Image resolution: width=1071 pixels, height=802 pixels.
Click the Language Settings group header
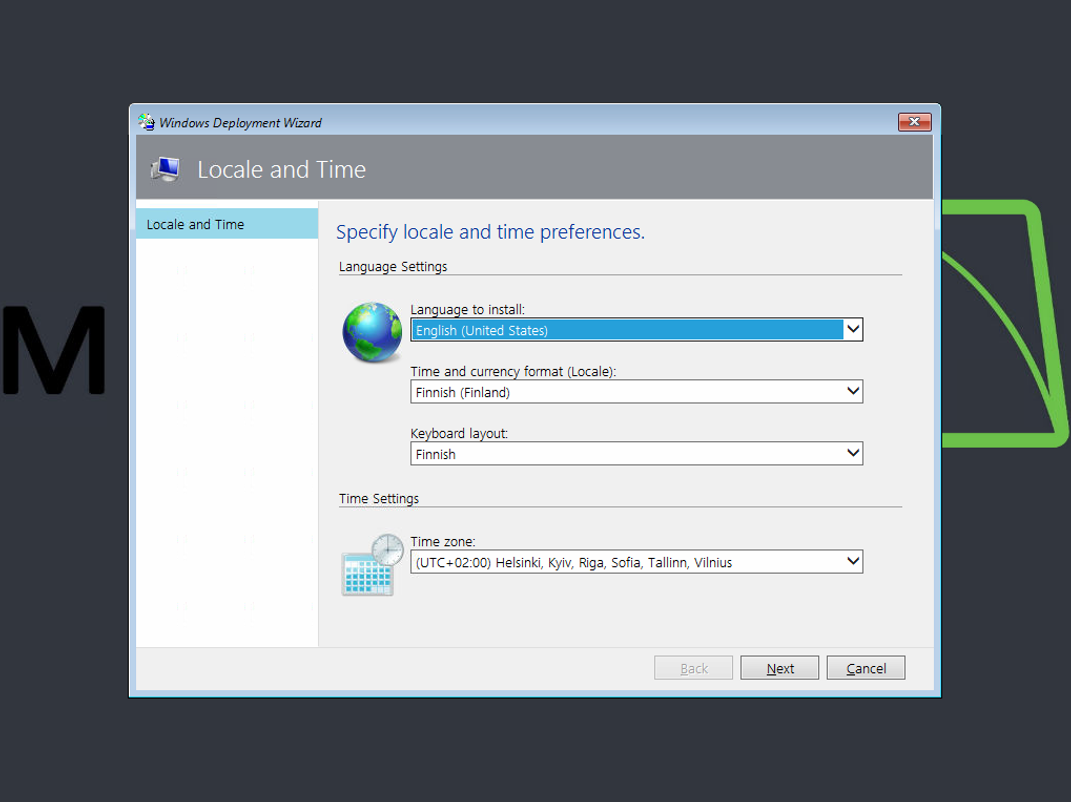393,267
